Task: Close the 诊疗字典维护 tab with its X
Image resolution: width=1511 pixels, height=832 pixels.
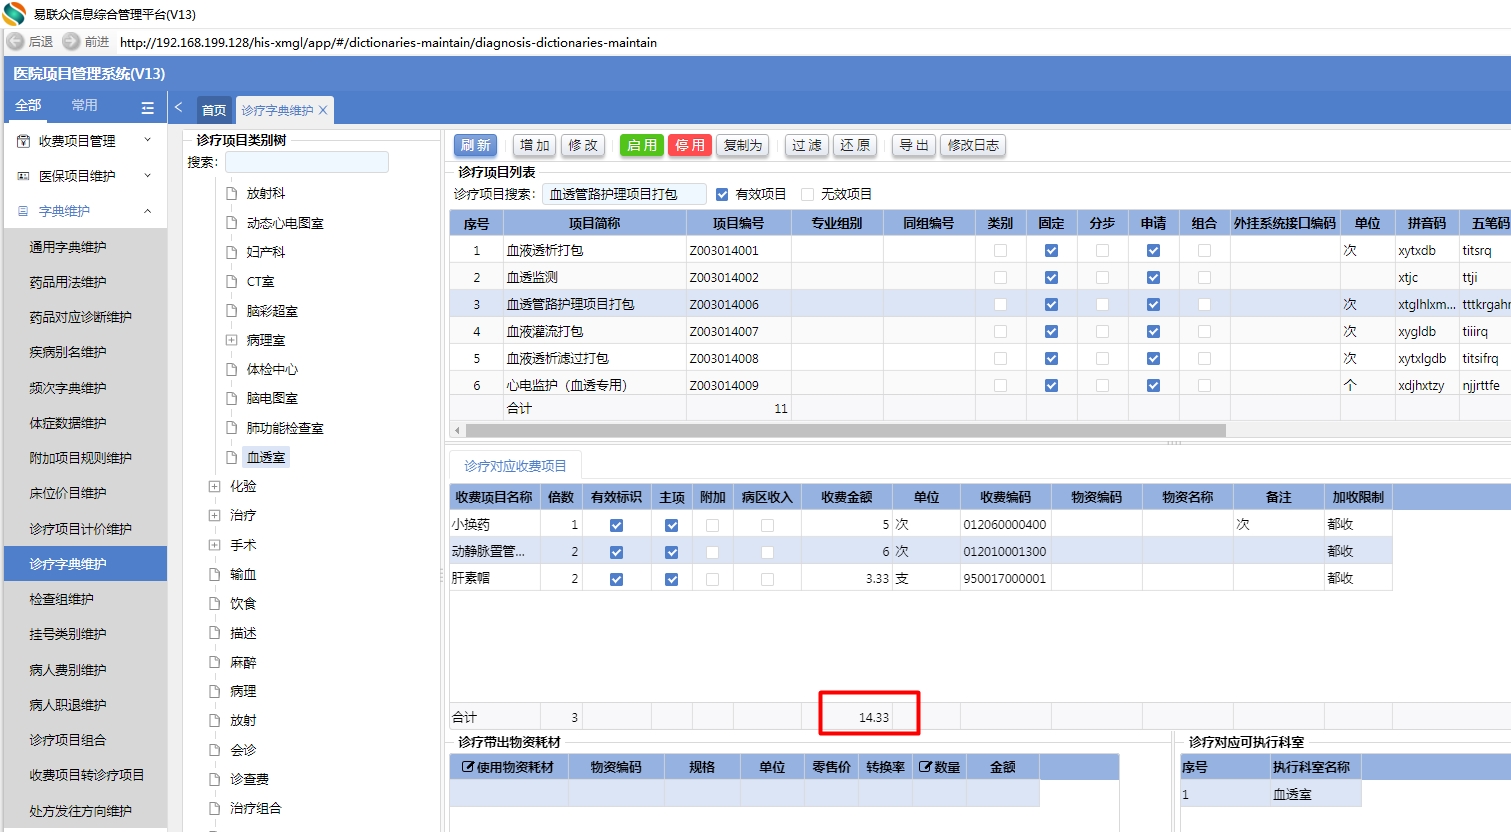Action: (323, 110)
